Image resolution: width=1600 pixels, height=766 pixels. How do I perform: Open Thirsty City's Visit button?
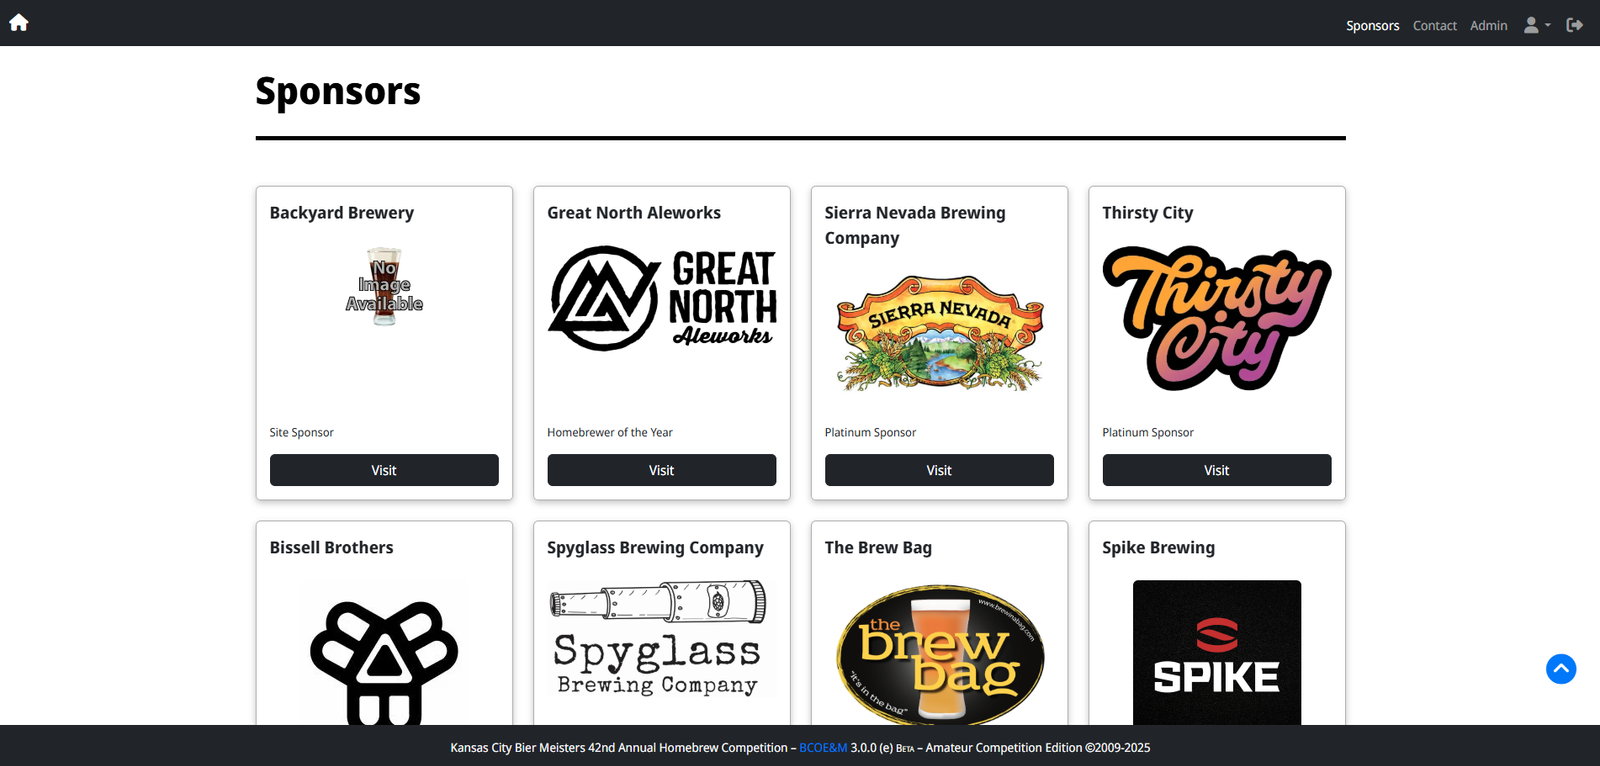pyautogui.click(x=1216, y=470)
